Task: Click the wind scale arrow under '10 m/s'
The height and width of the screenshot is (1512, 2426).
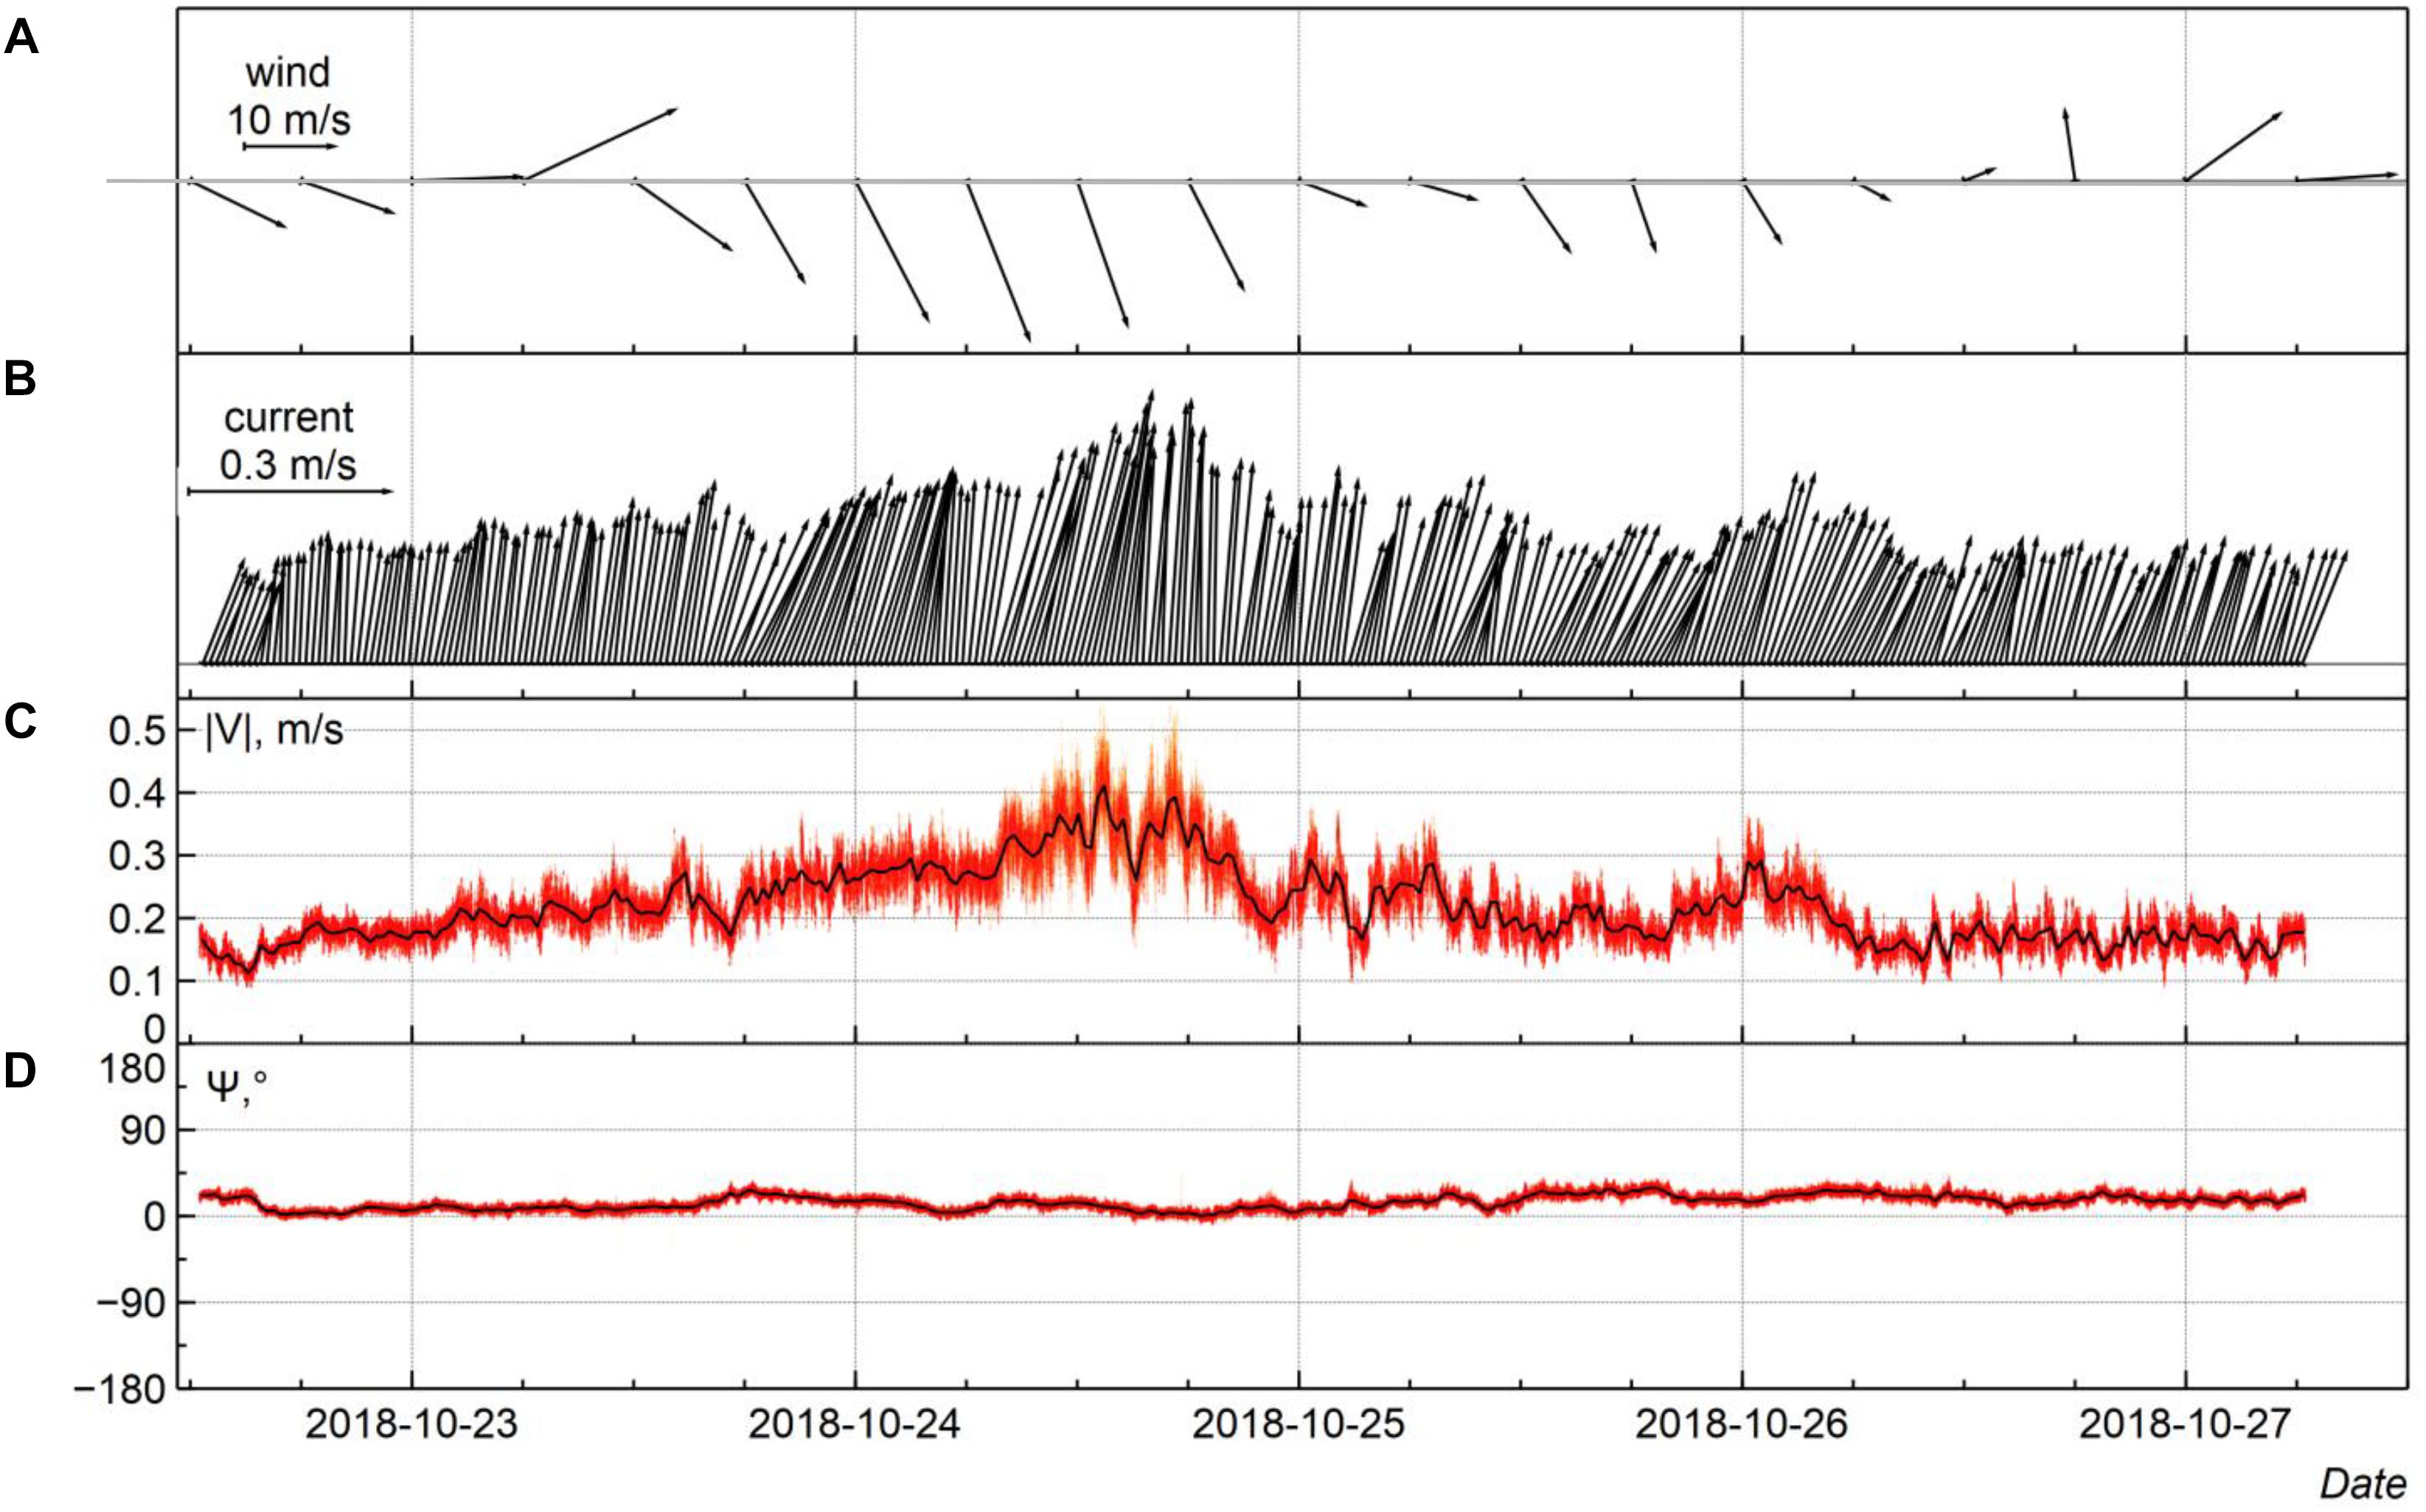Action: pos(291,147)
